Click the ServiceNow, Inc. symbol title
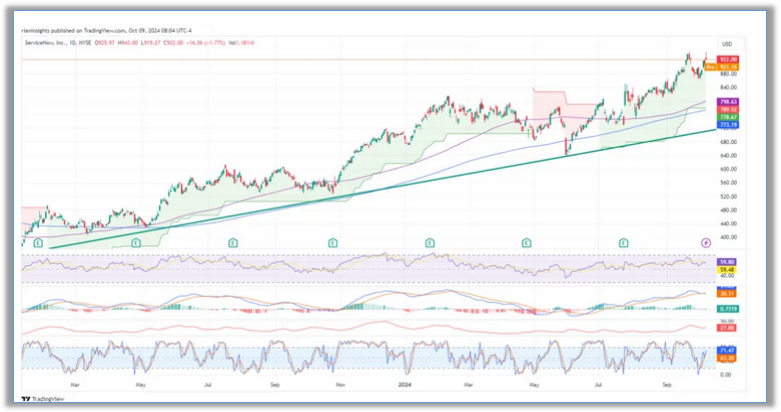 click(50, 41)
